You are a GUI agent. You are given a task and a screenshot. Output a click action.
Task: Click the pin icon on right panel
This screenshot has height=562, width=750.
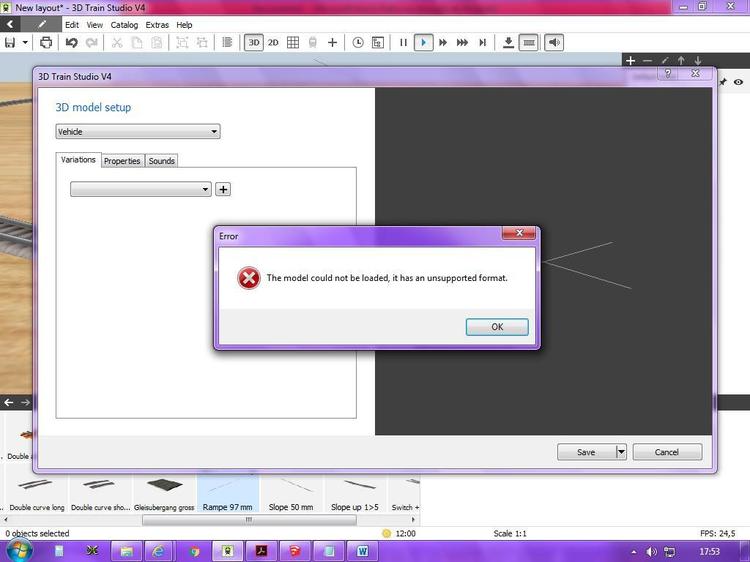(723, 82)
